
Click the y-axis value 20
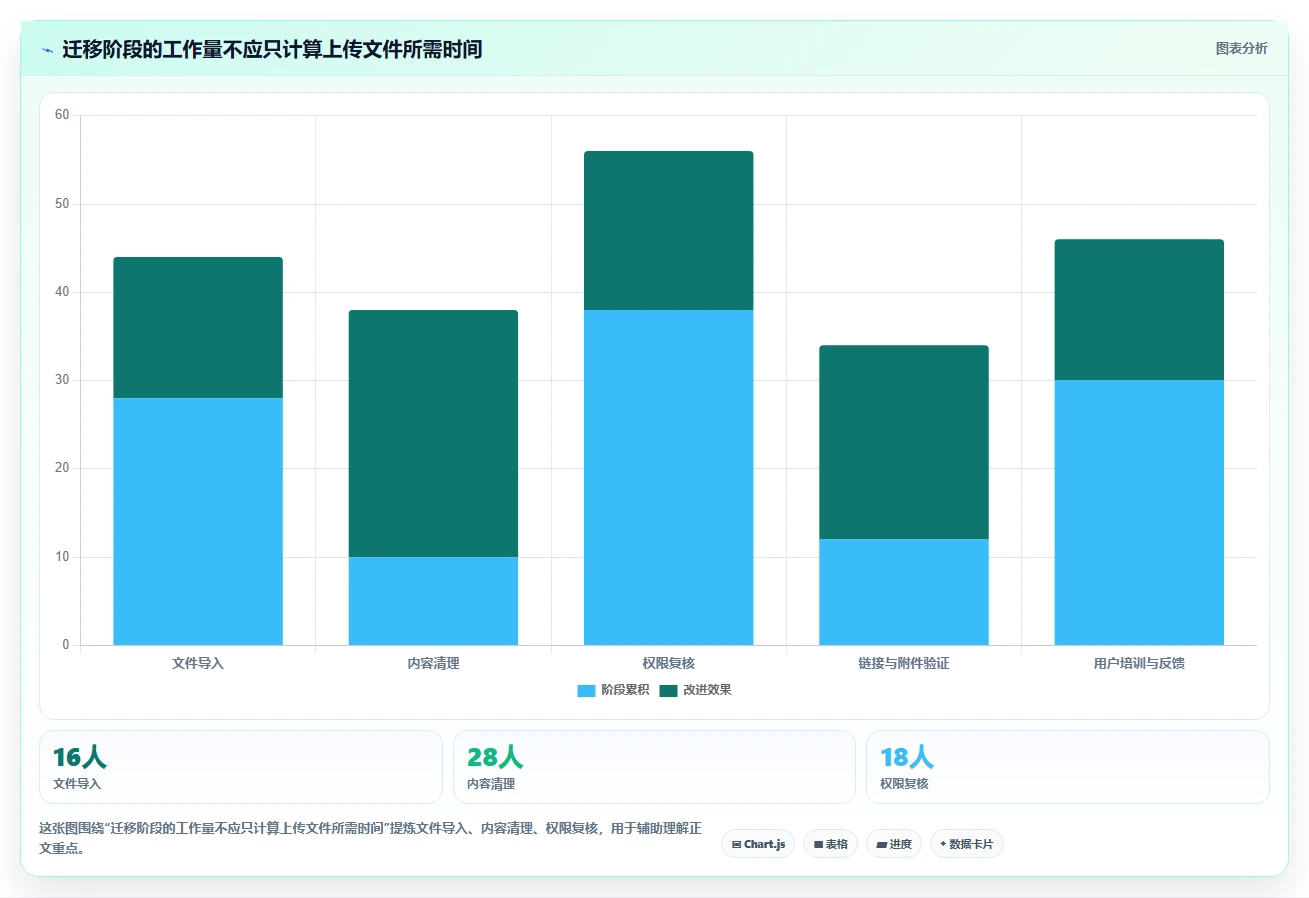(x=62, y=468)
